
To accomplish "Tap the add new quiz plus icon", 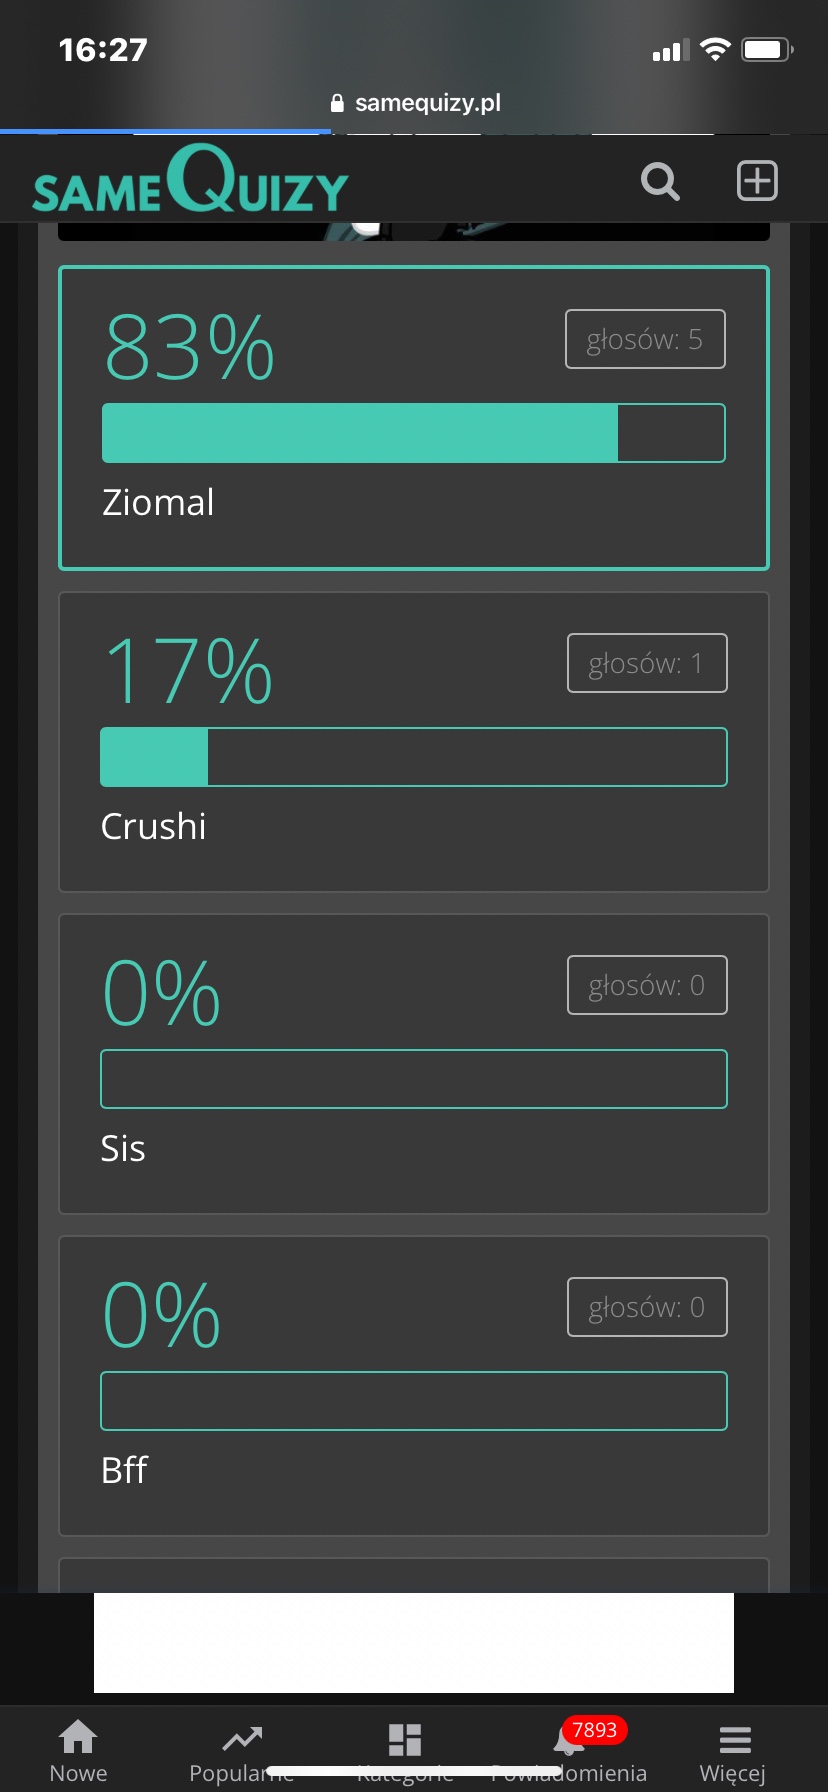I will coord(757,181).
